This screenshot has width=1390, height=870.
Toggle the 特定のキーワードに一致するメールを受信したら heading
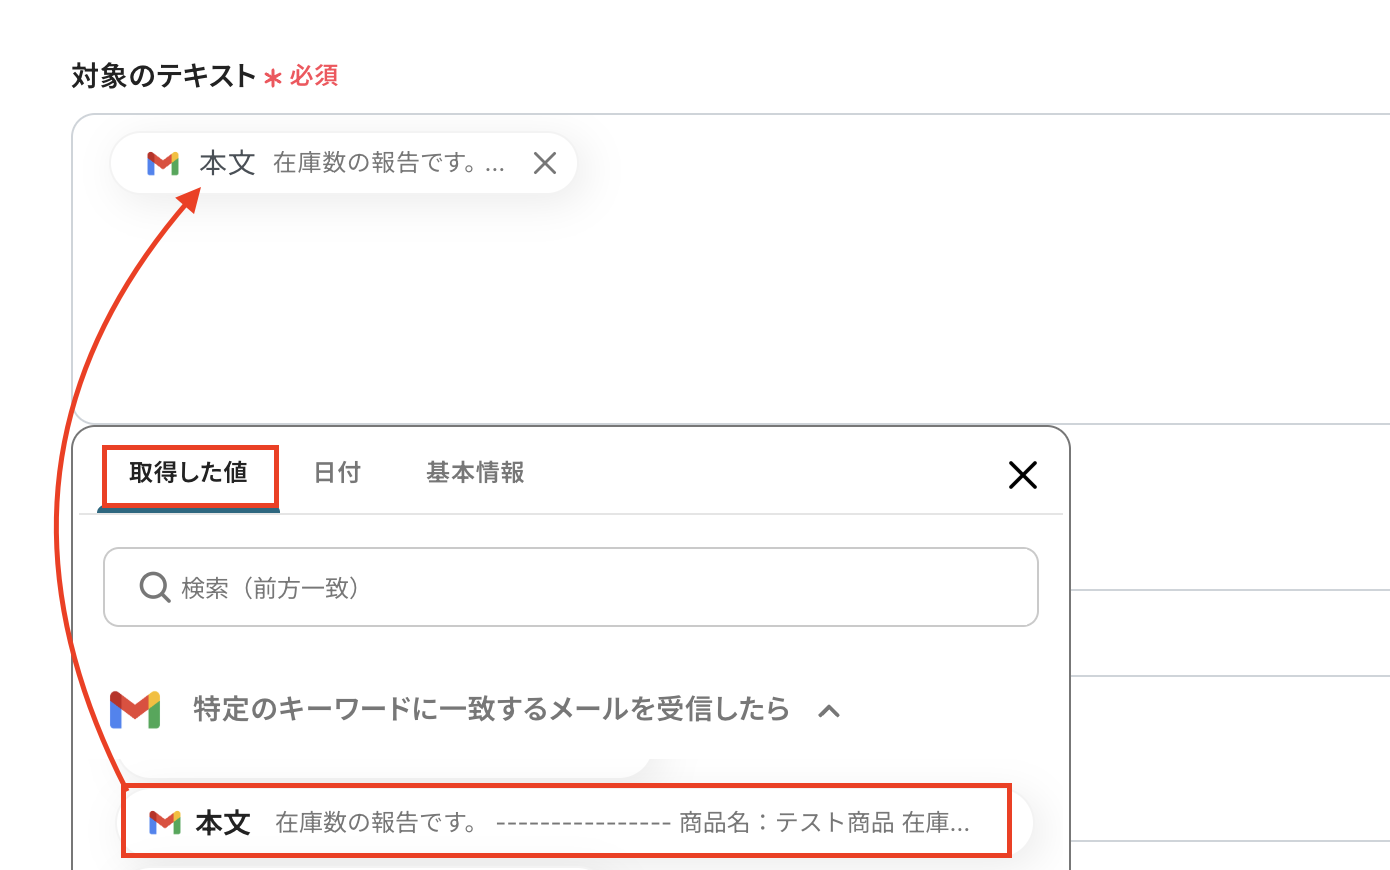491,709
